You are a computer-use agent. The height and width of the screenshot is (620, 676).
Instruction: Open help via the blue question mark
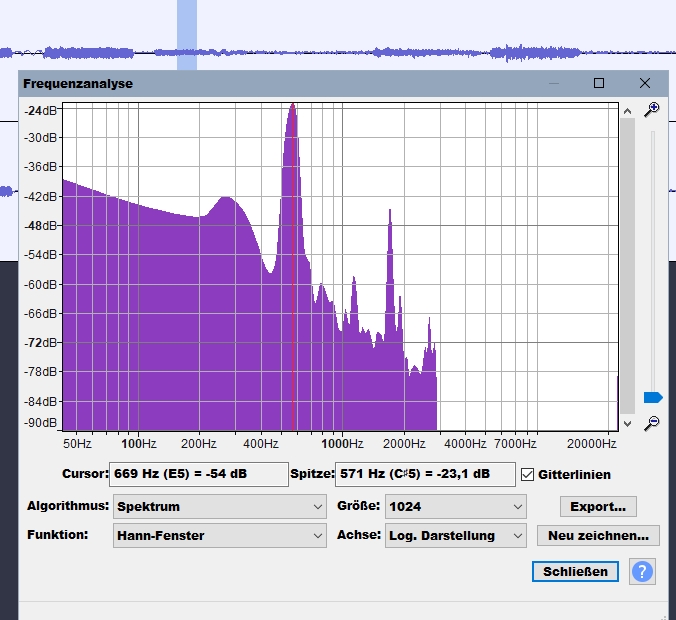[643, 572]
